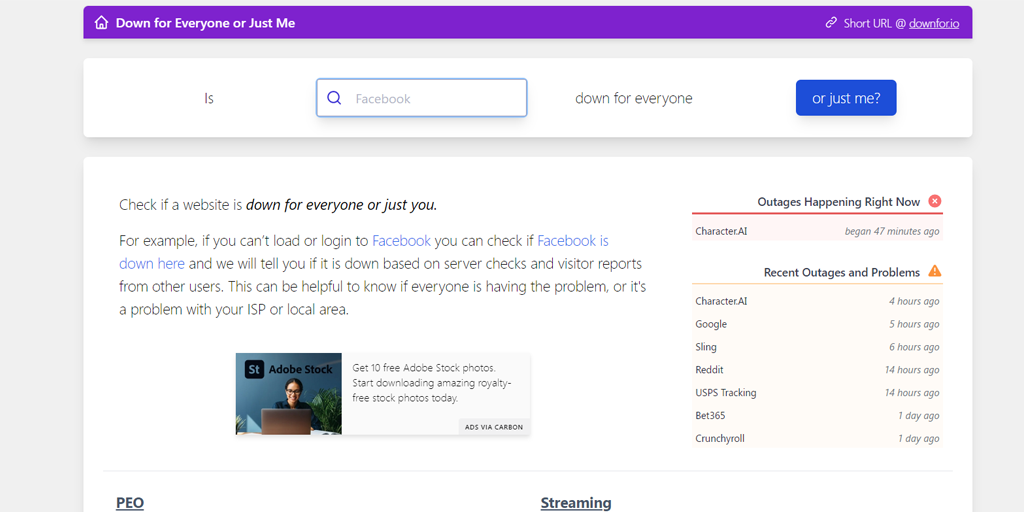Click orange warning icon beside Recent Outages
The image size is (1024, 512).
(x=935, y=271)
